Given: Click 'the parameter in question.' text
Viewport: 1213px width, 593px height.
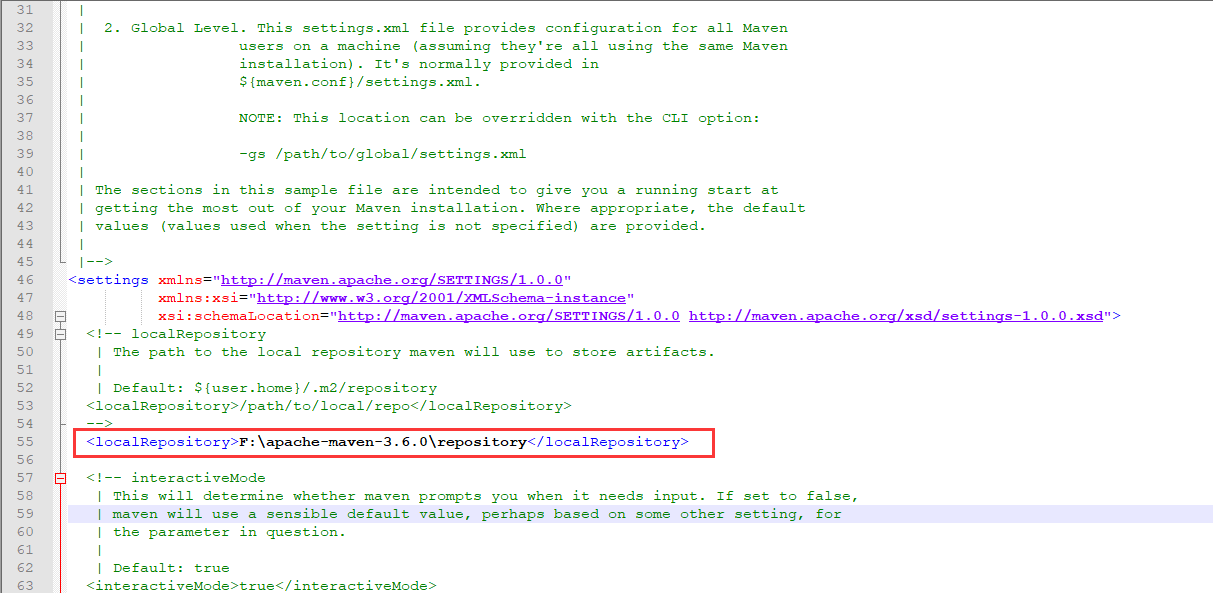Looking at the screenshot, I should point(229,532).
